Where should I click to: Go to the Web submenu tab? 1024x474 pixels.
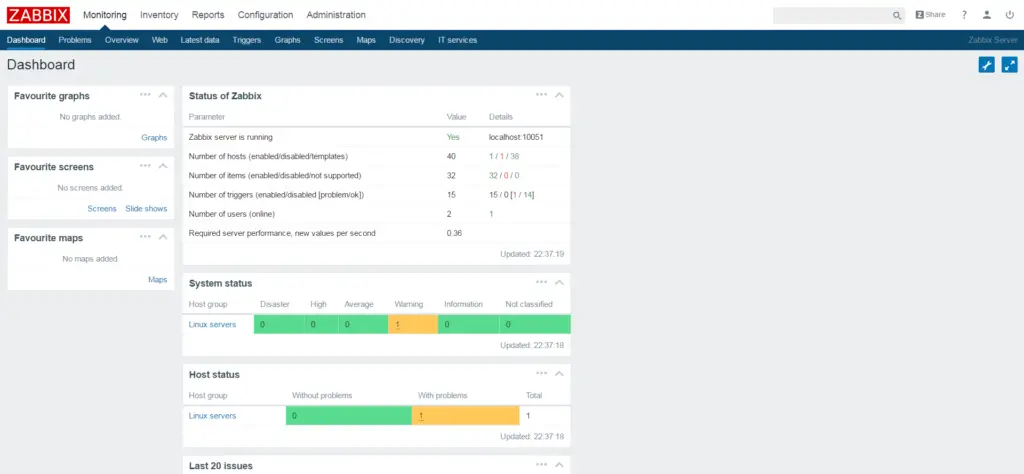pos(159,40)
